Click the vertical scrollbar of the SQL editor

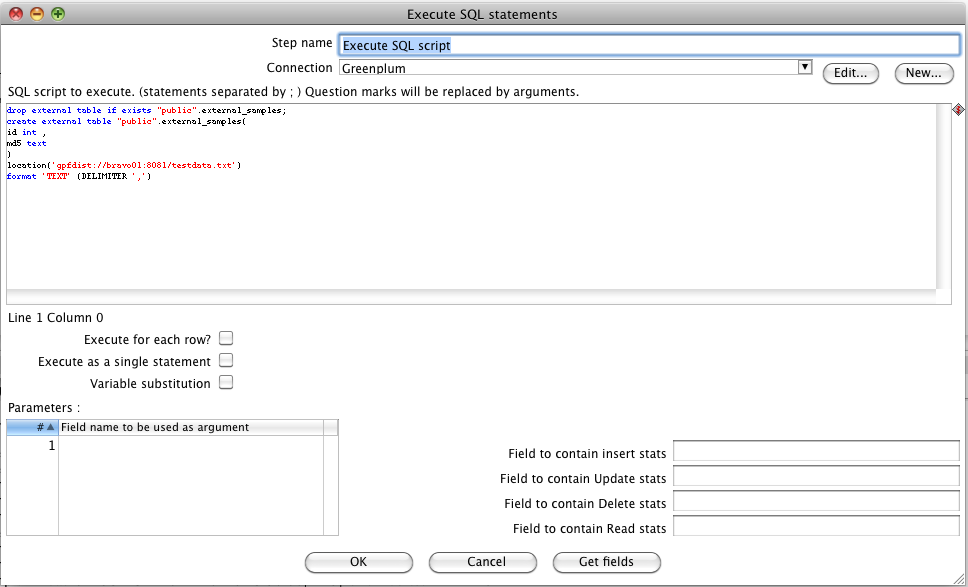pyautogui.click(x=941, y=200)
